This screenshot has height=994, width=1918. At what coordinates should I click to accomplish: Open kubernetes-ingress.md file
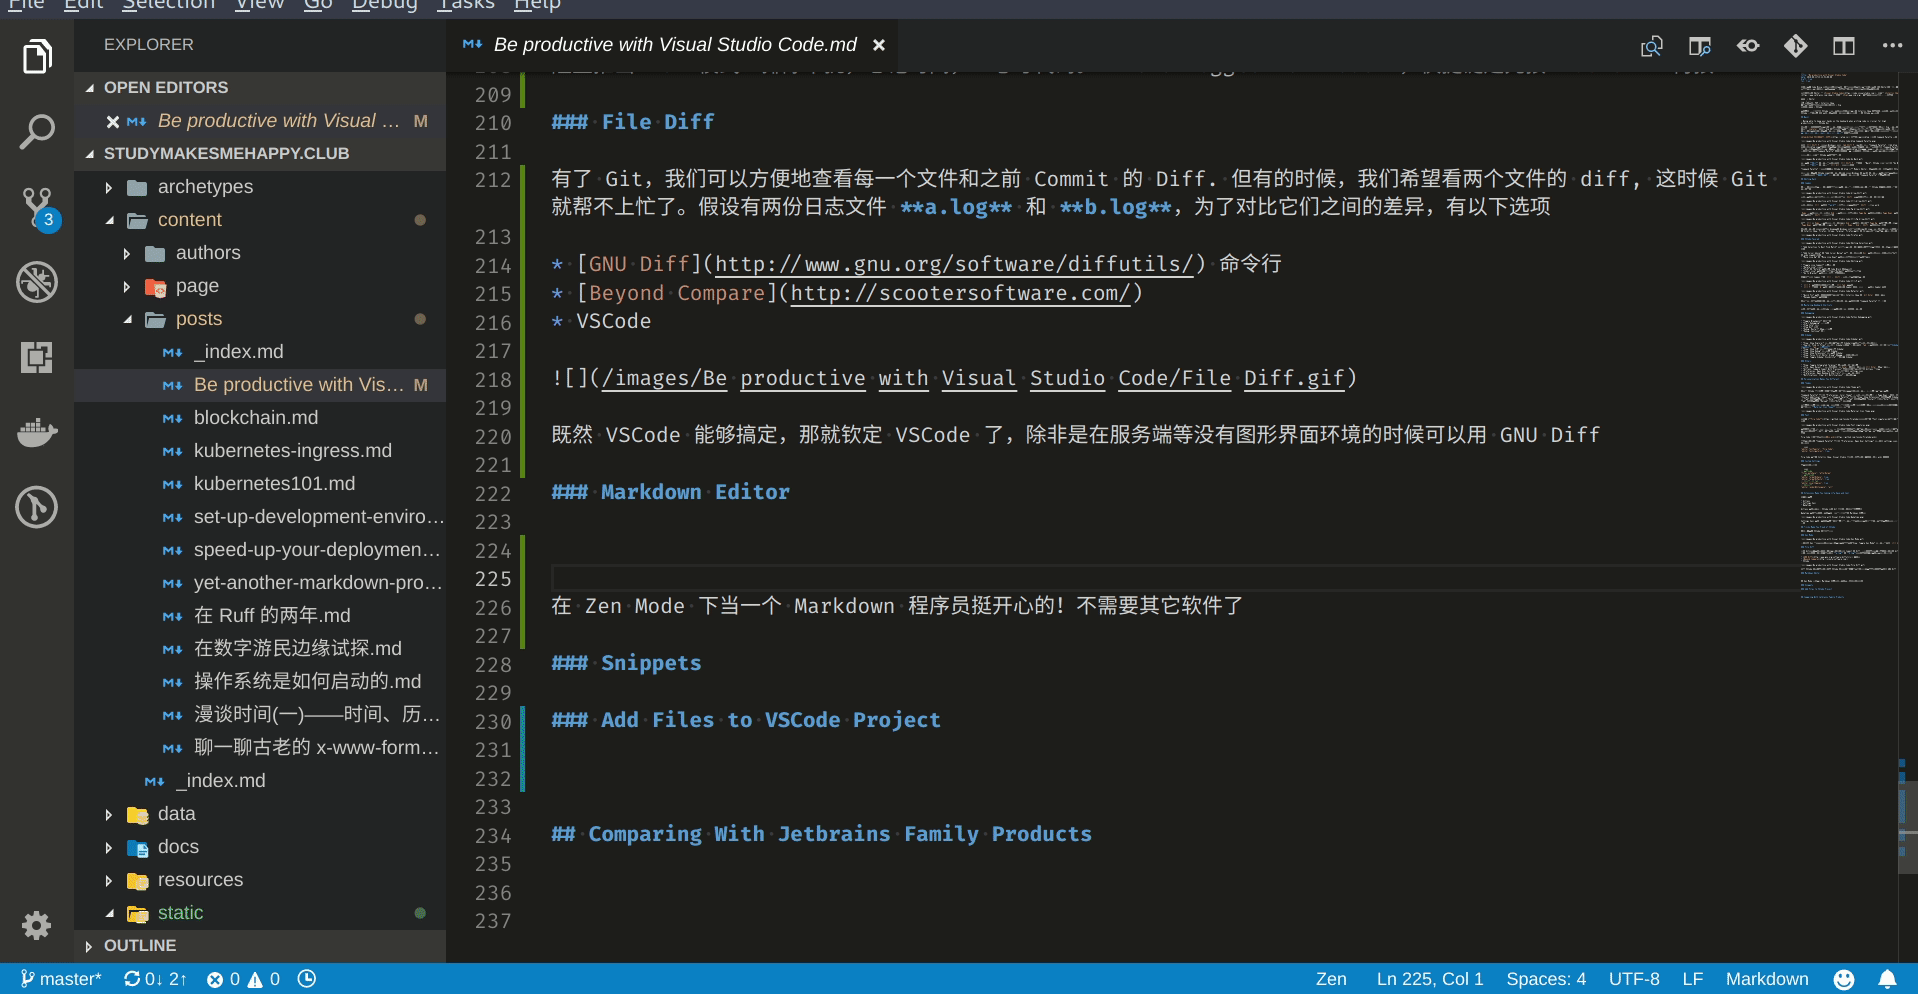pos(260,451)
